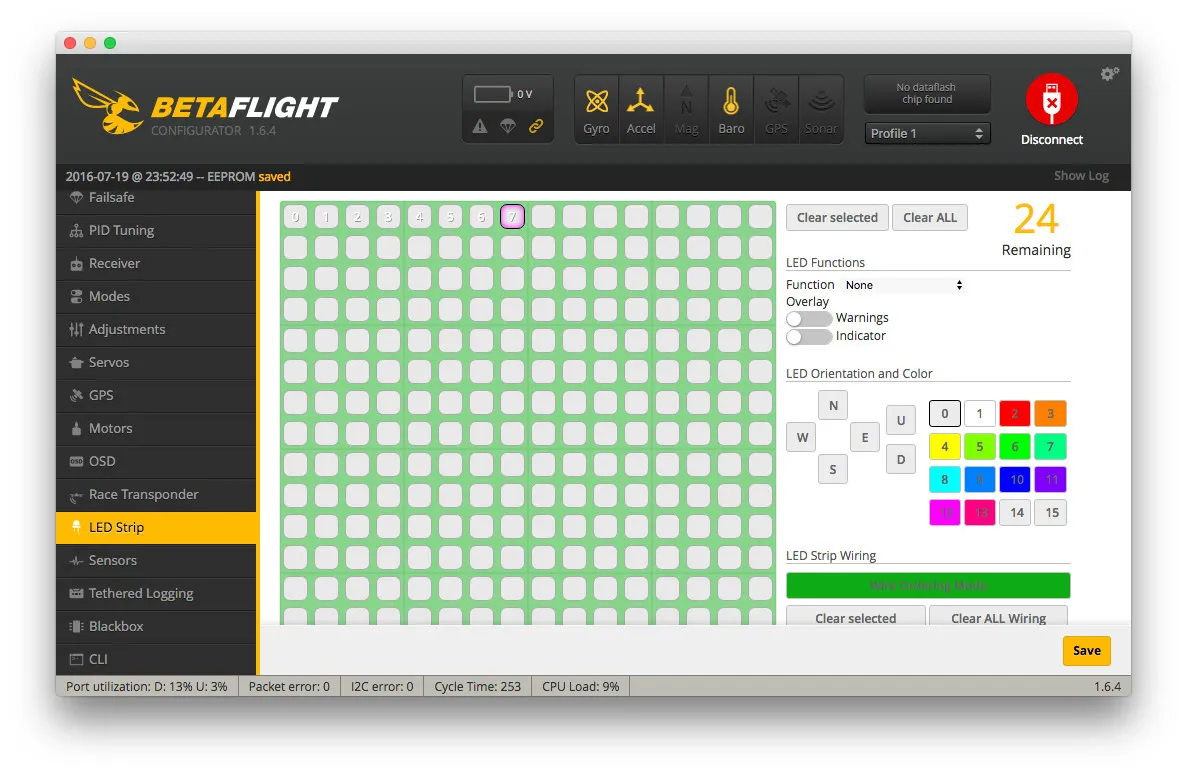Select red color swatch number 2

coord(1015,414)
